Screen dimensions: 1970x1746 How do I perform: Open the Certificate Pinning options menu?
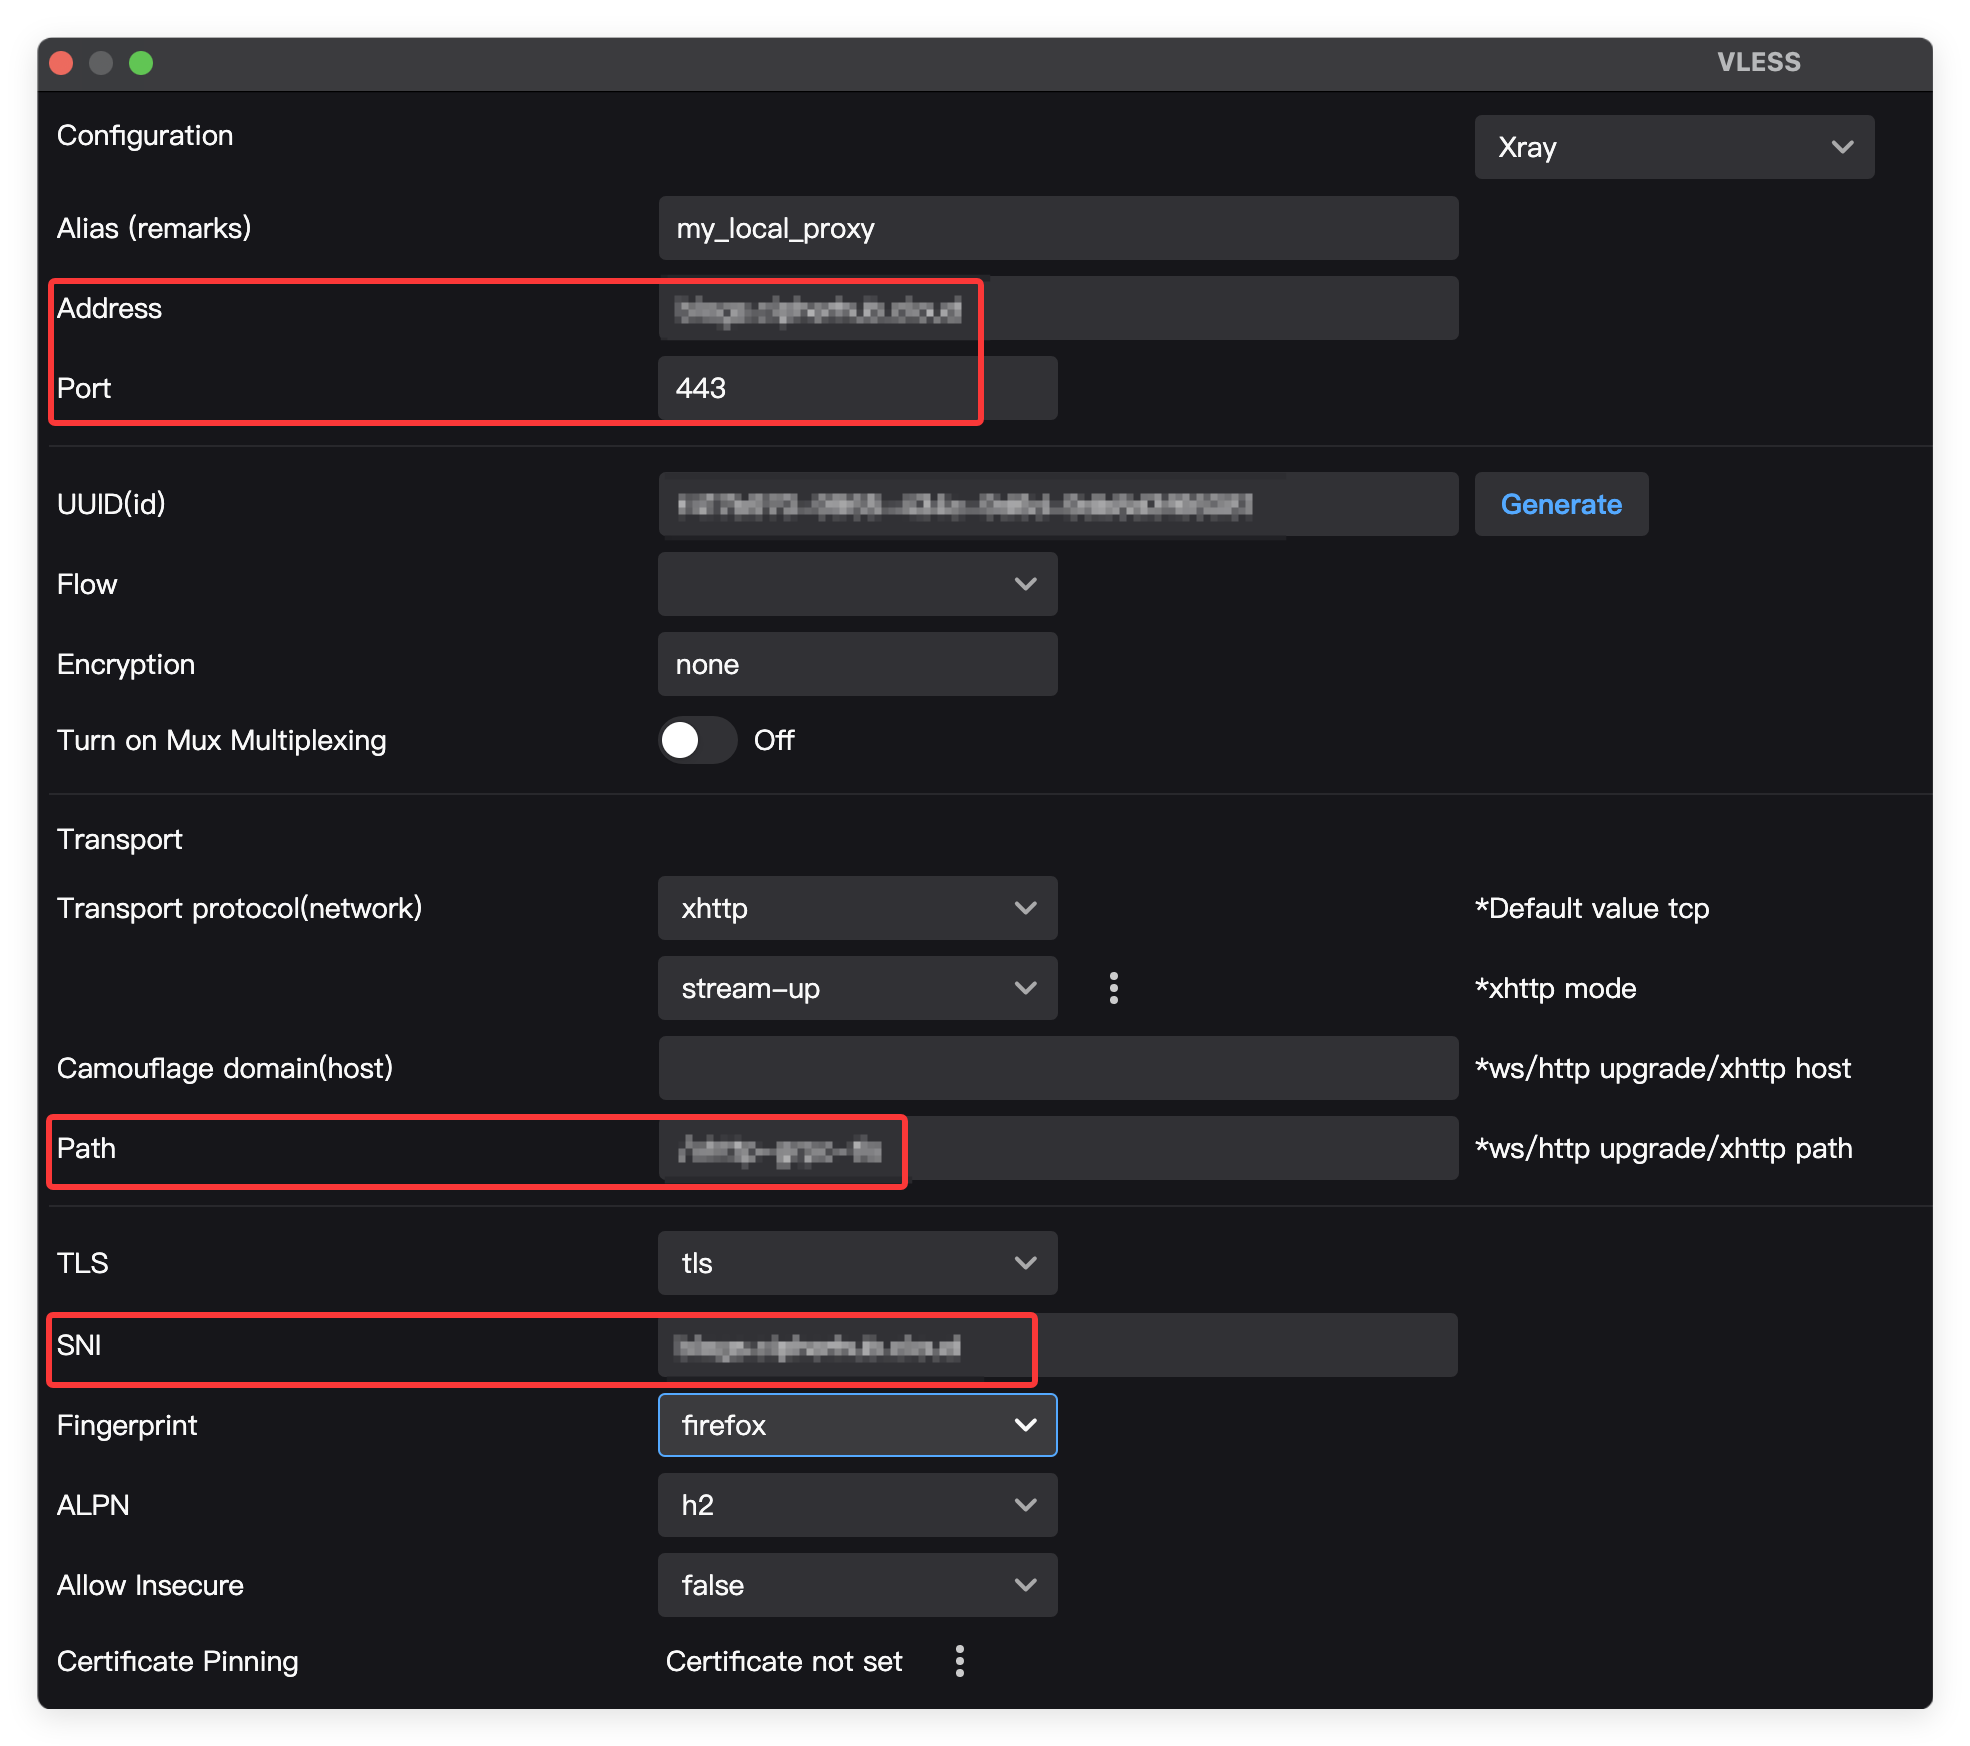(x=959, y=1660)
